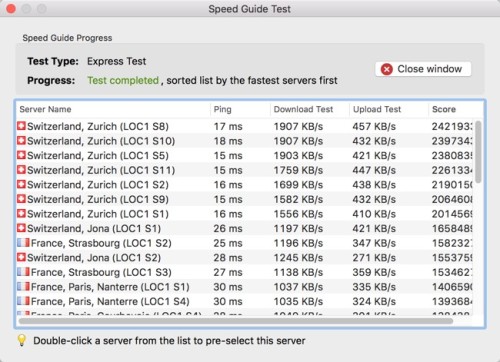The height and width of the screenshot is (362, 500).
Task: Select France, Paris, Nanterre (LOC1 S4) name
Action: tap(110, 302)
